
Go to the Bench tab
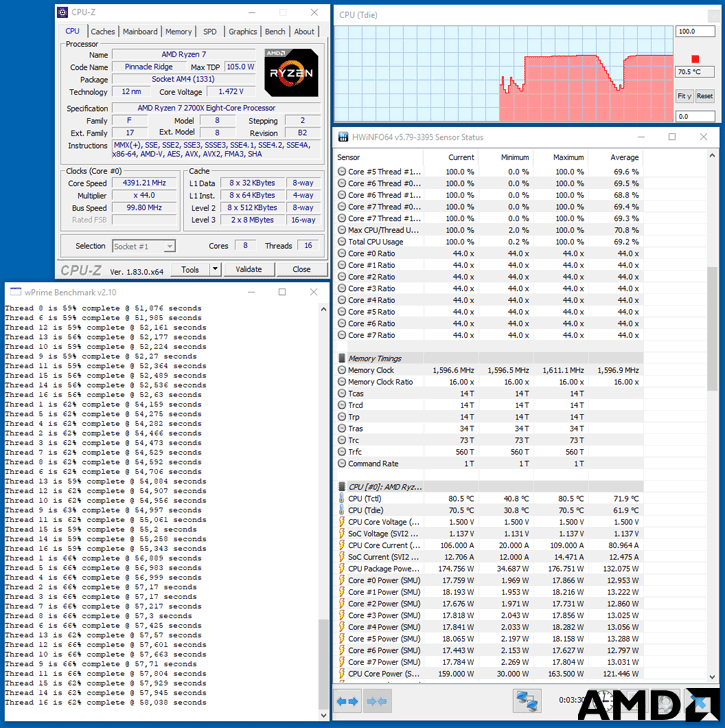point(275,32)
